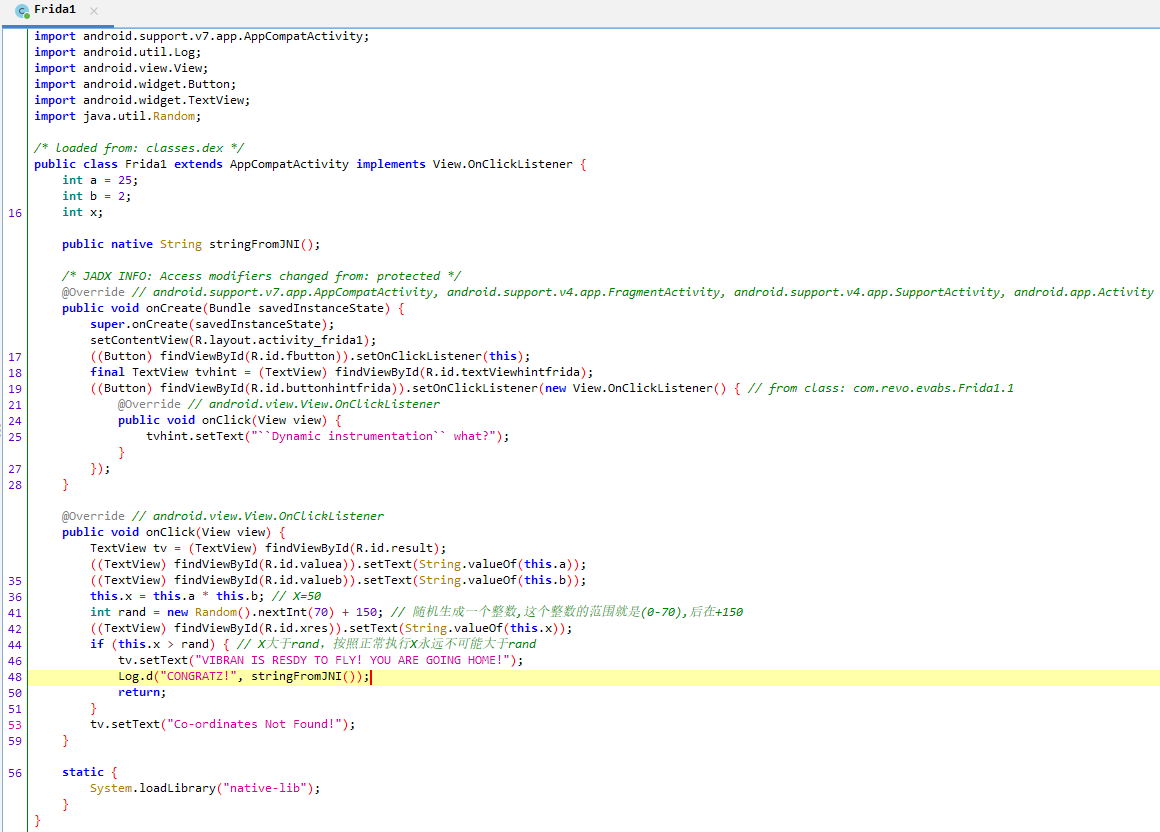This screenshot has height=832, width=1160.
Task: Click the 'X=50' comment
Action: point(296,596)
